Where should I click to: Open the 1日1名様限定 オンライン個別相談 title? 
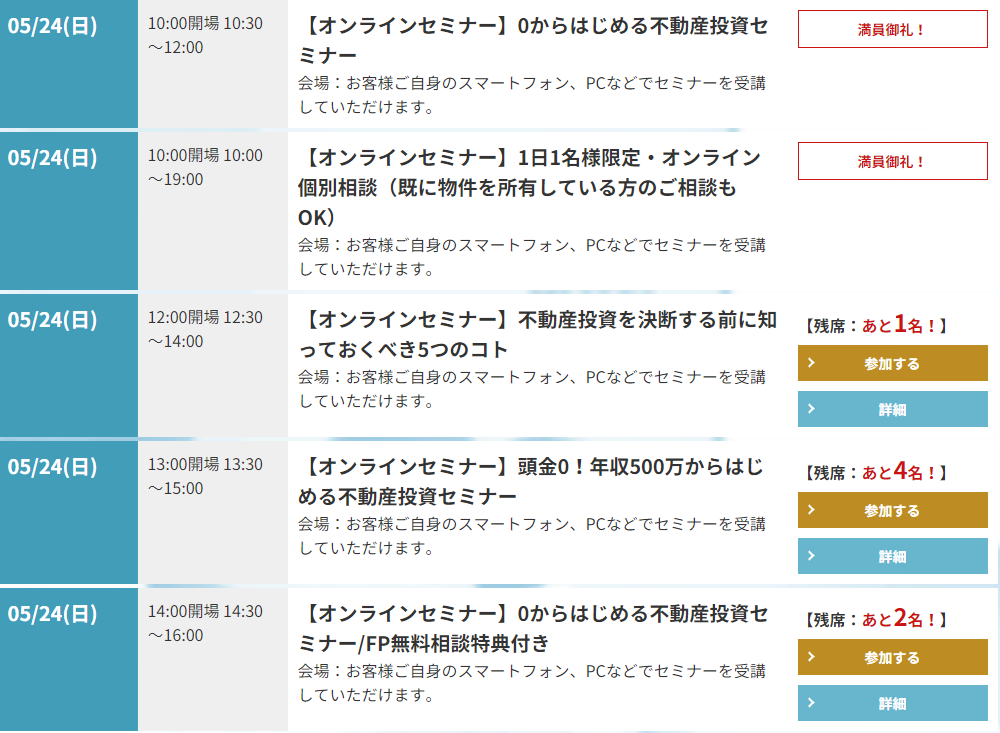point(530,187)
